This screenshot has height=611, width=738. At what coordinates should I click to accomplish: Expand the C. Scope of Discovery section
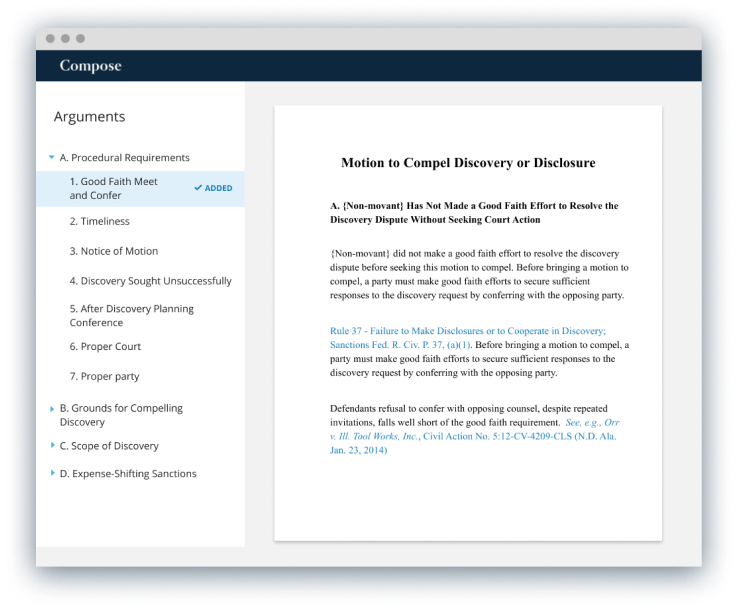point(52,446)
